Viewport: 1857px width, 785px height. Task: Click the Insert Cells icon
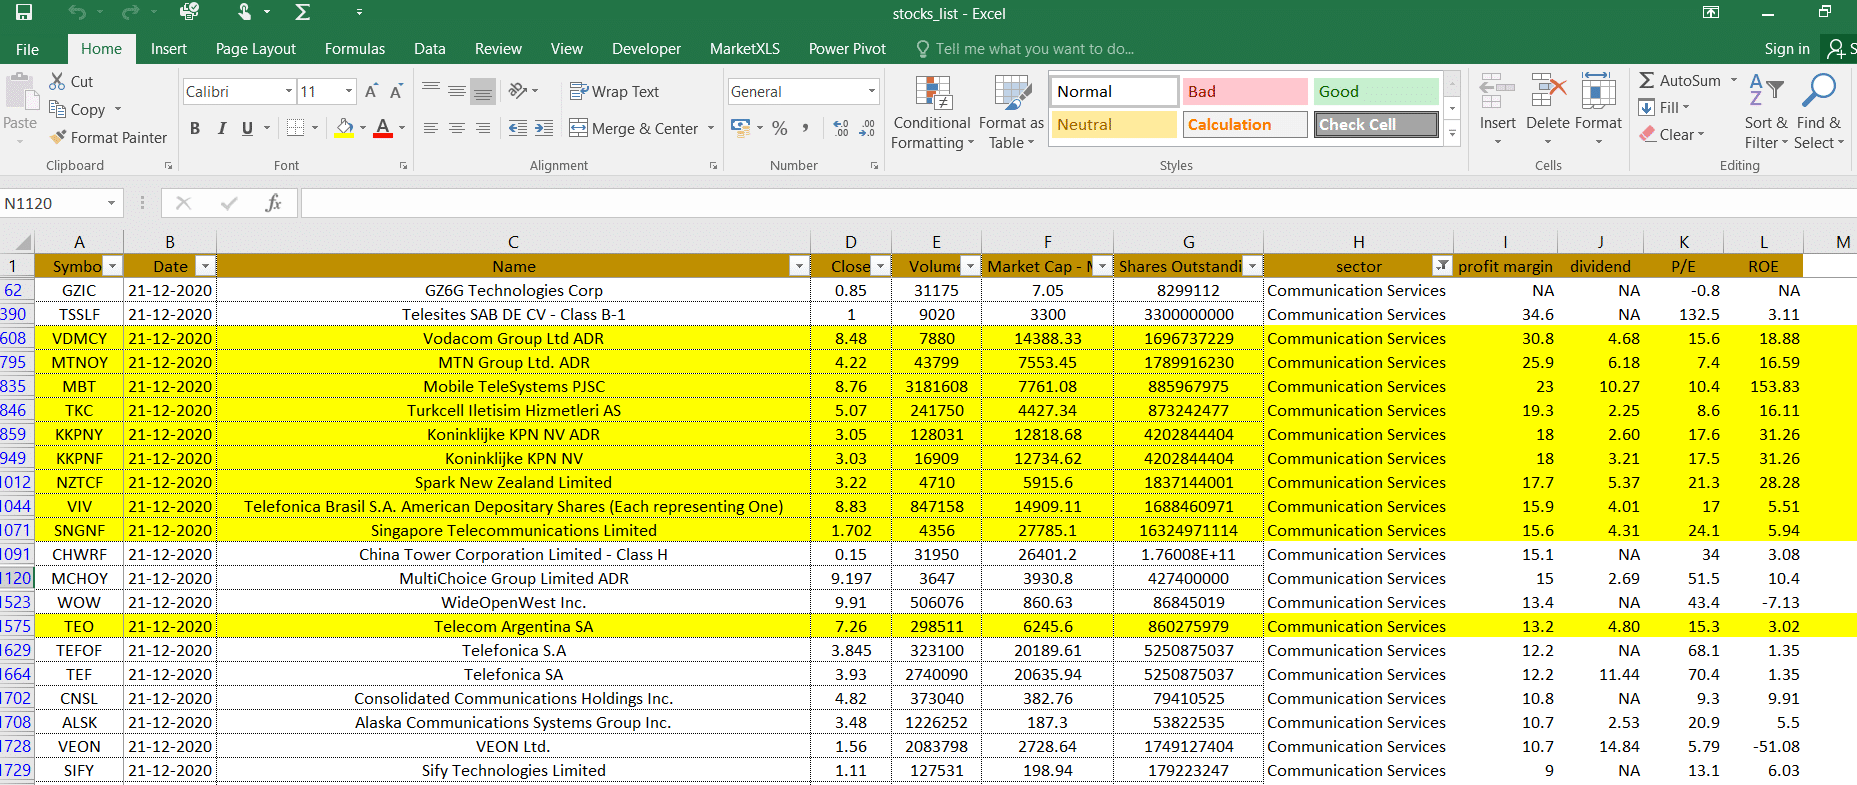point(1497,91)
